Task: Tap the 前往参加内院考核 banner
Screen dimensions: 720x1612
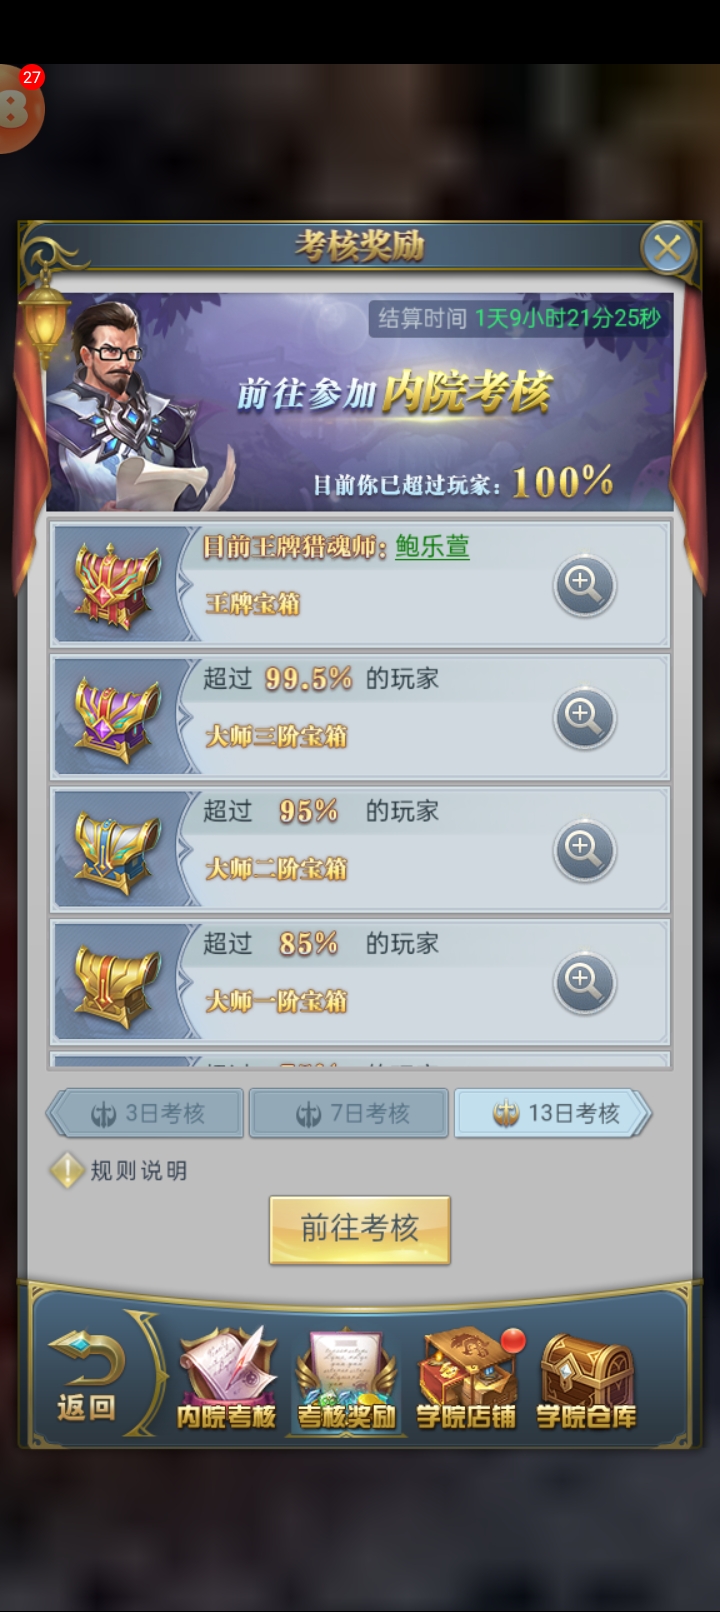Action: coord(360,402)
